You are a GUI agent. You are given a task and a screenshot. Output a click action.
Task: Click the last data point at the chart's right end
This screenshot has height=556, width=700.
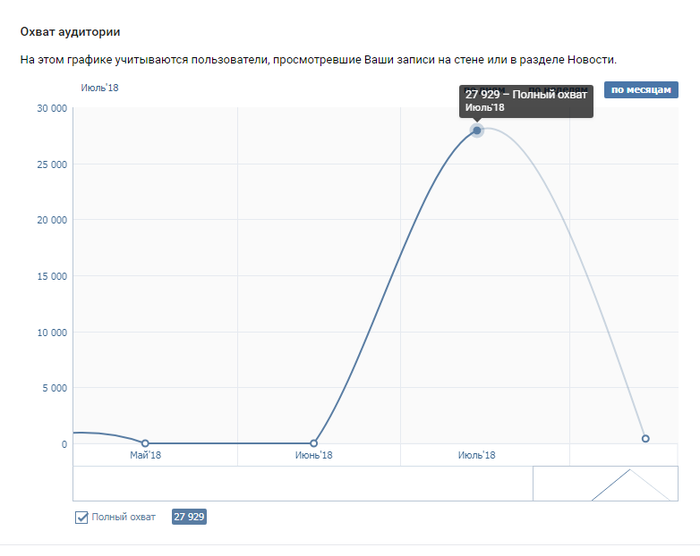coord(645,438)
